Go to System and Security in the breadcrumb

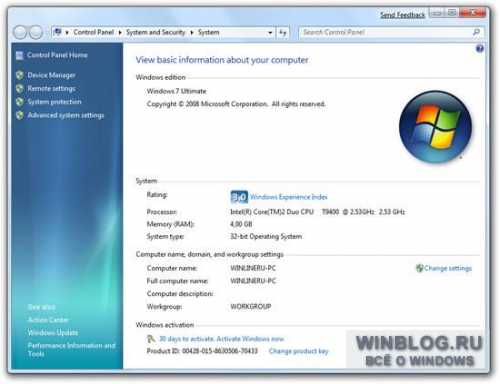pyautogui.click(x=155, y=32)
